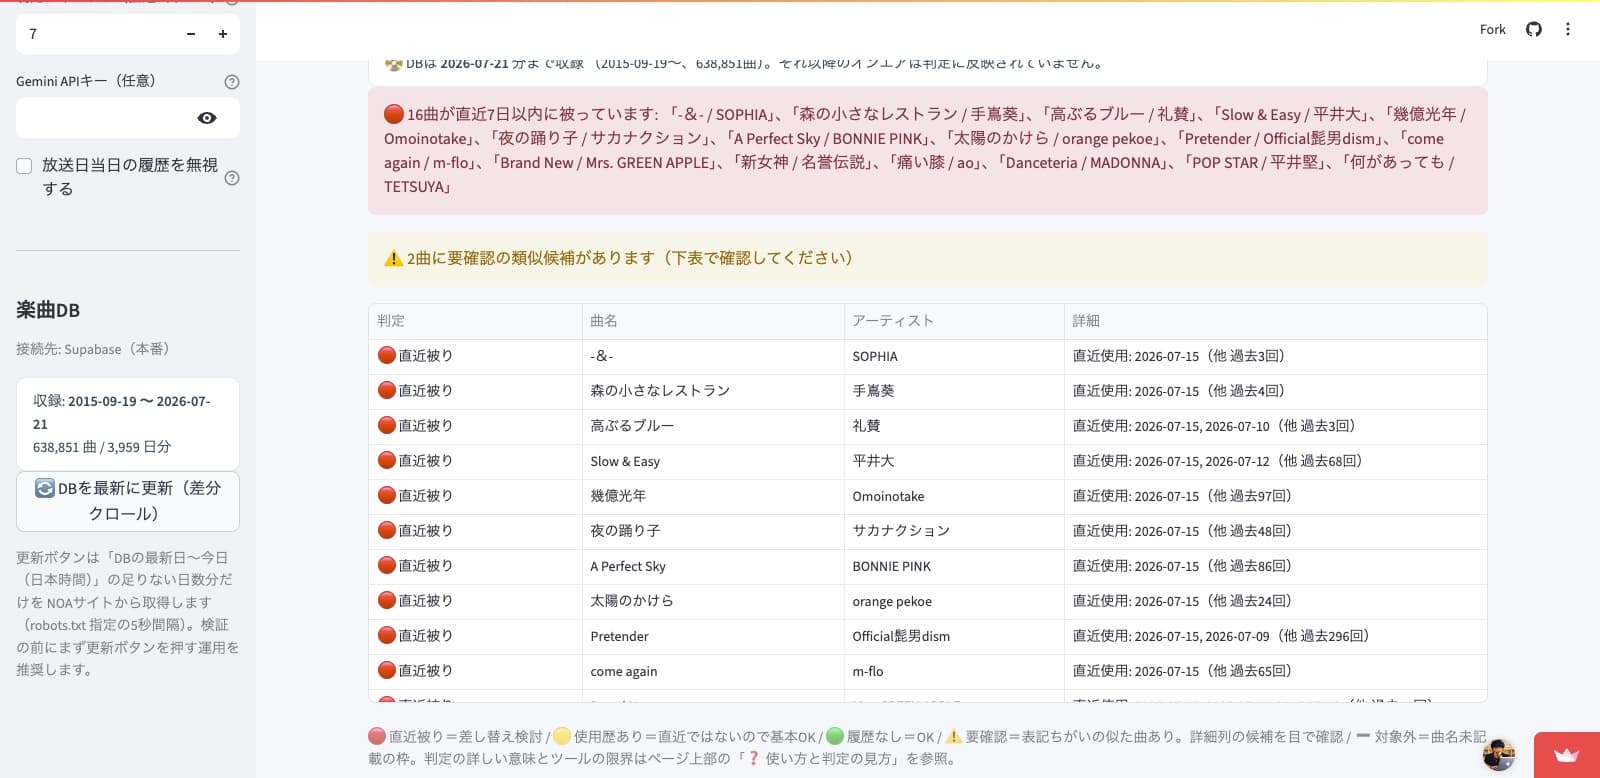Click song cell A Perfect Sky
Screen dimensions: 1600x778
[x=713, y=566]
